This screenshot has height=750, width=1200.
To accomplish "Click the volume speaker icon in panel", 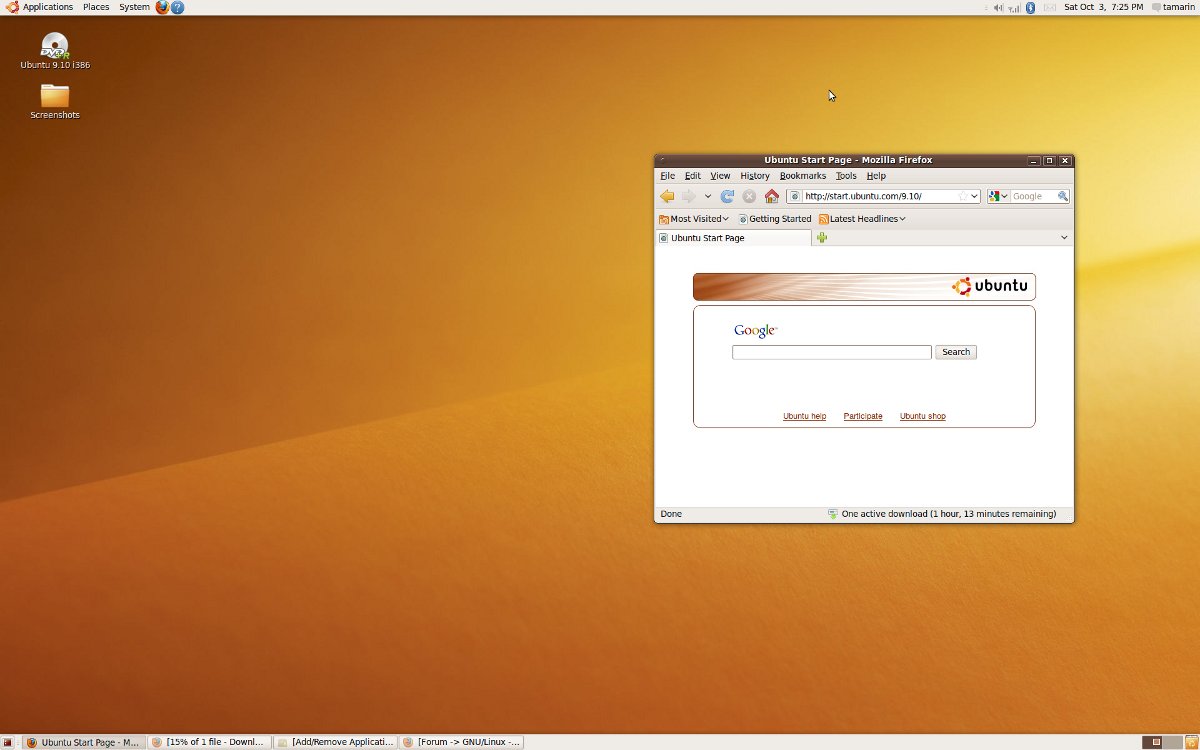I will pos(998,7).
